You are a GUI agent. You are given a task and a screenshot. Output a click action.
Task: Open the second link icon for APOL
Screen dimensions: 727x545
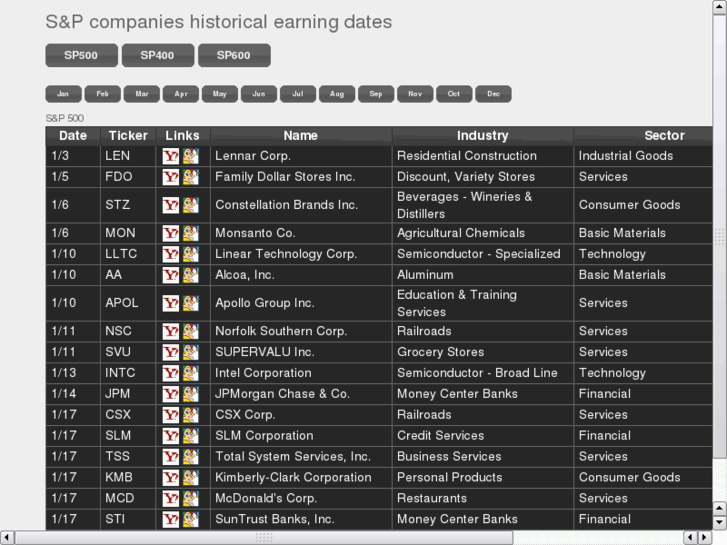(x=191, y=303)
